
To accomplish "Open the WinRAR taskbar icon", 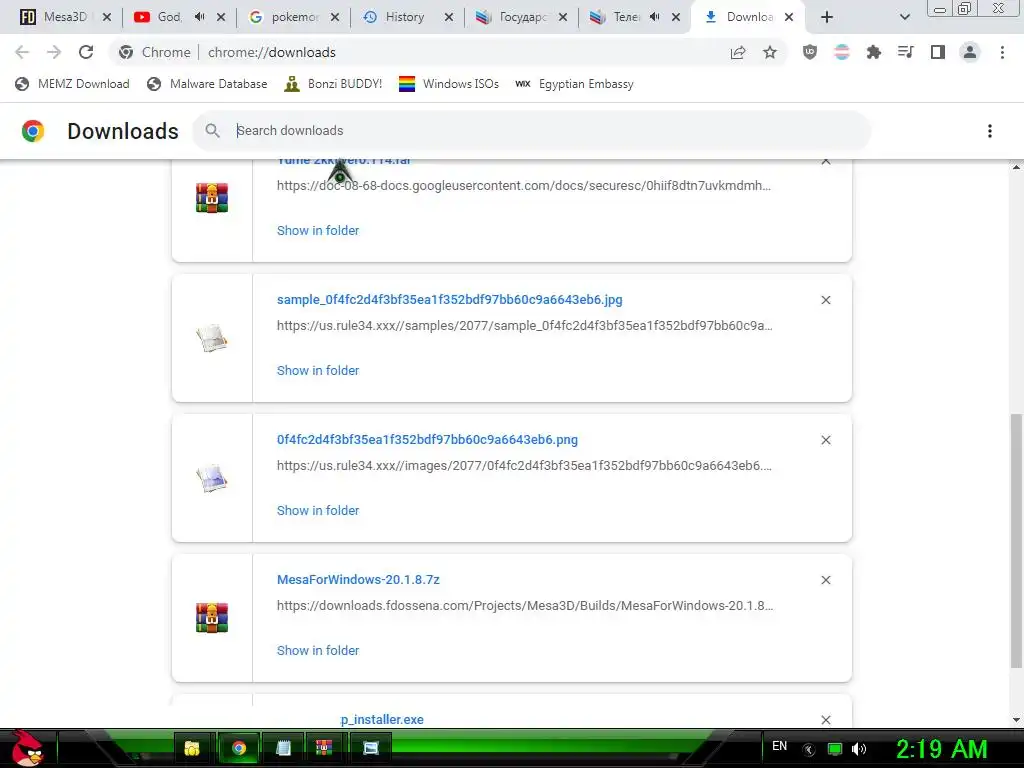I will [x=324, y=748].
